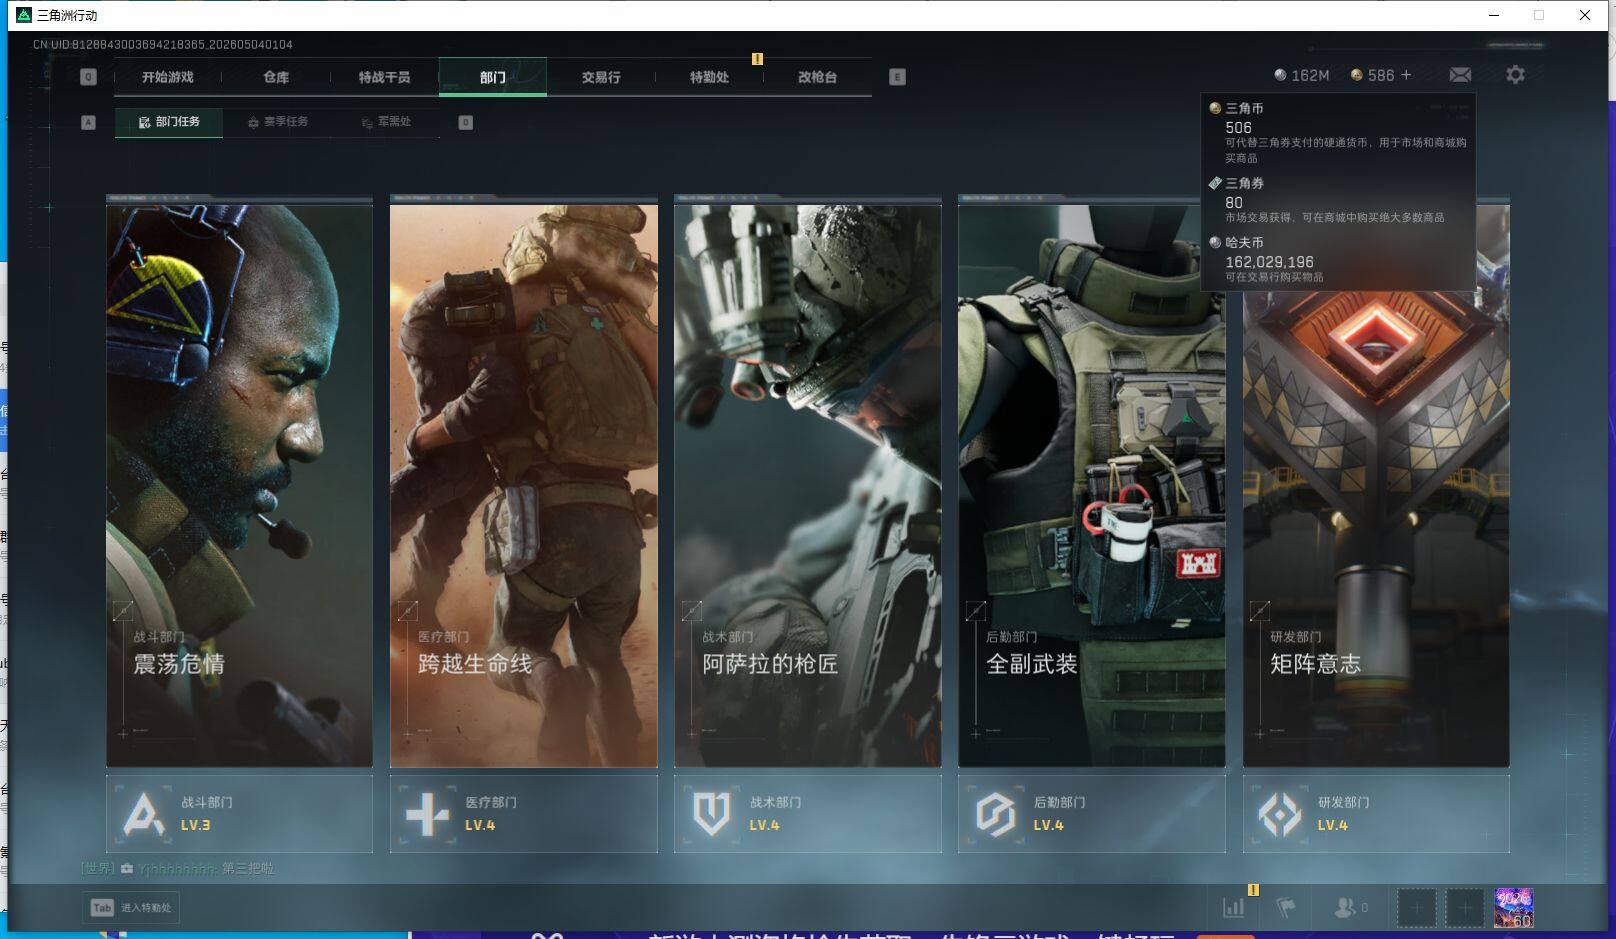Viewport: 1616px width, 939px height.
Task: Click the 后勤部门 hexagon emblem icon
Action: click(x=995, y=814)
